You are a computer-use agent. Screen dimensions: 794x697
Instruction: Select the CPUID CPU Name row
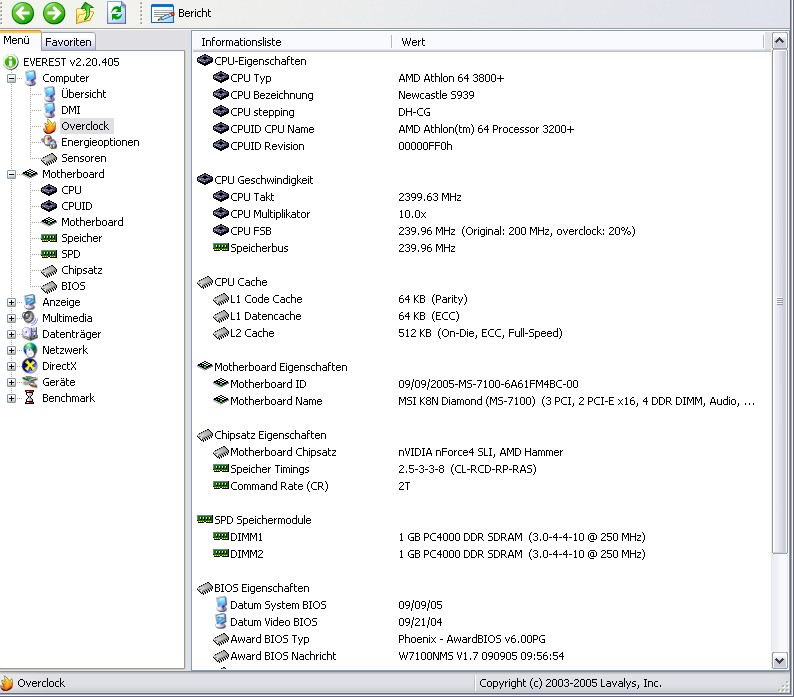(x=481, y=129)
